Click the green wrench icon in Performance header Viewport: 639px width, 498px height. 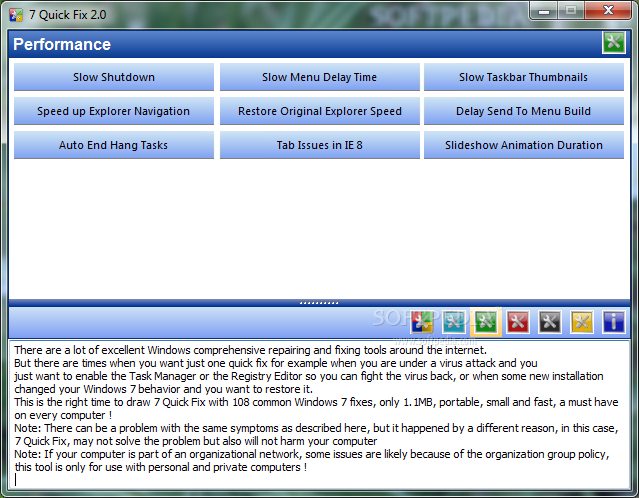coord(614,42)
